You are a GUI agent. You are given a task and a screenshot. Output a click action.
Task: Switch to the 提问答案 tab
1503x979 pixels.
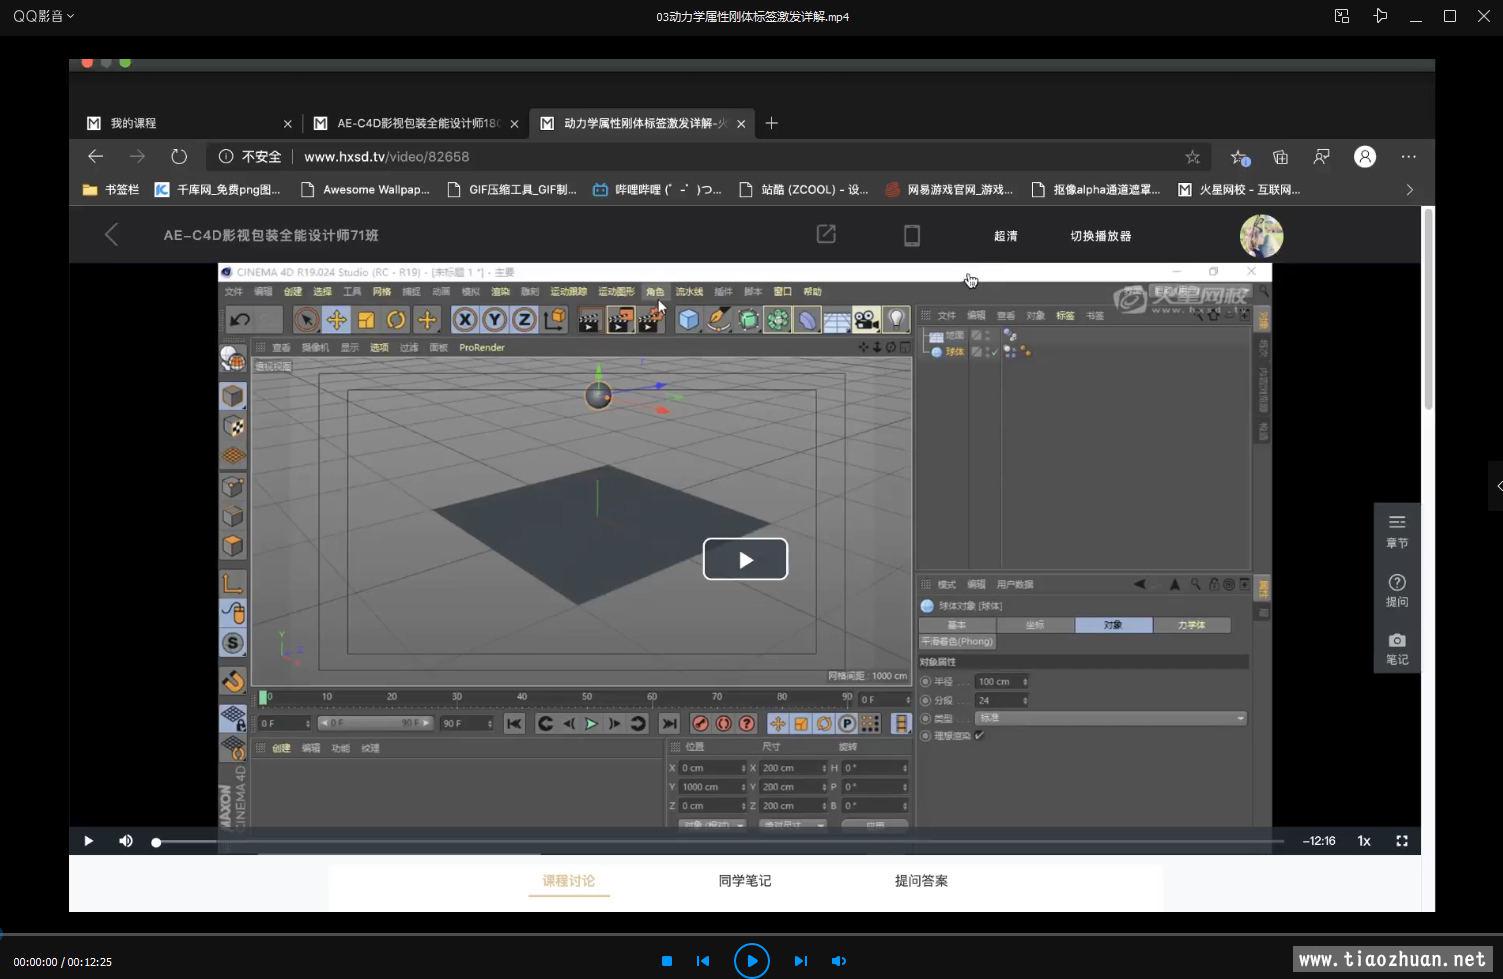click(921, 881)
